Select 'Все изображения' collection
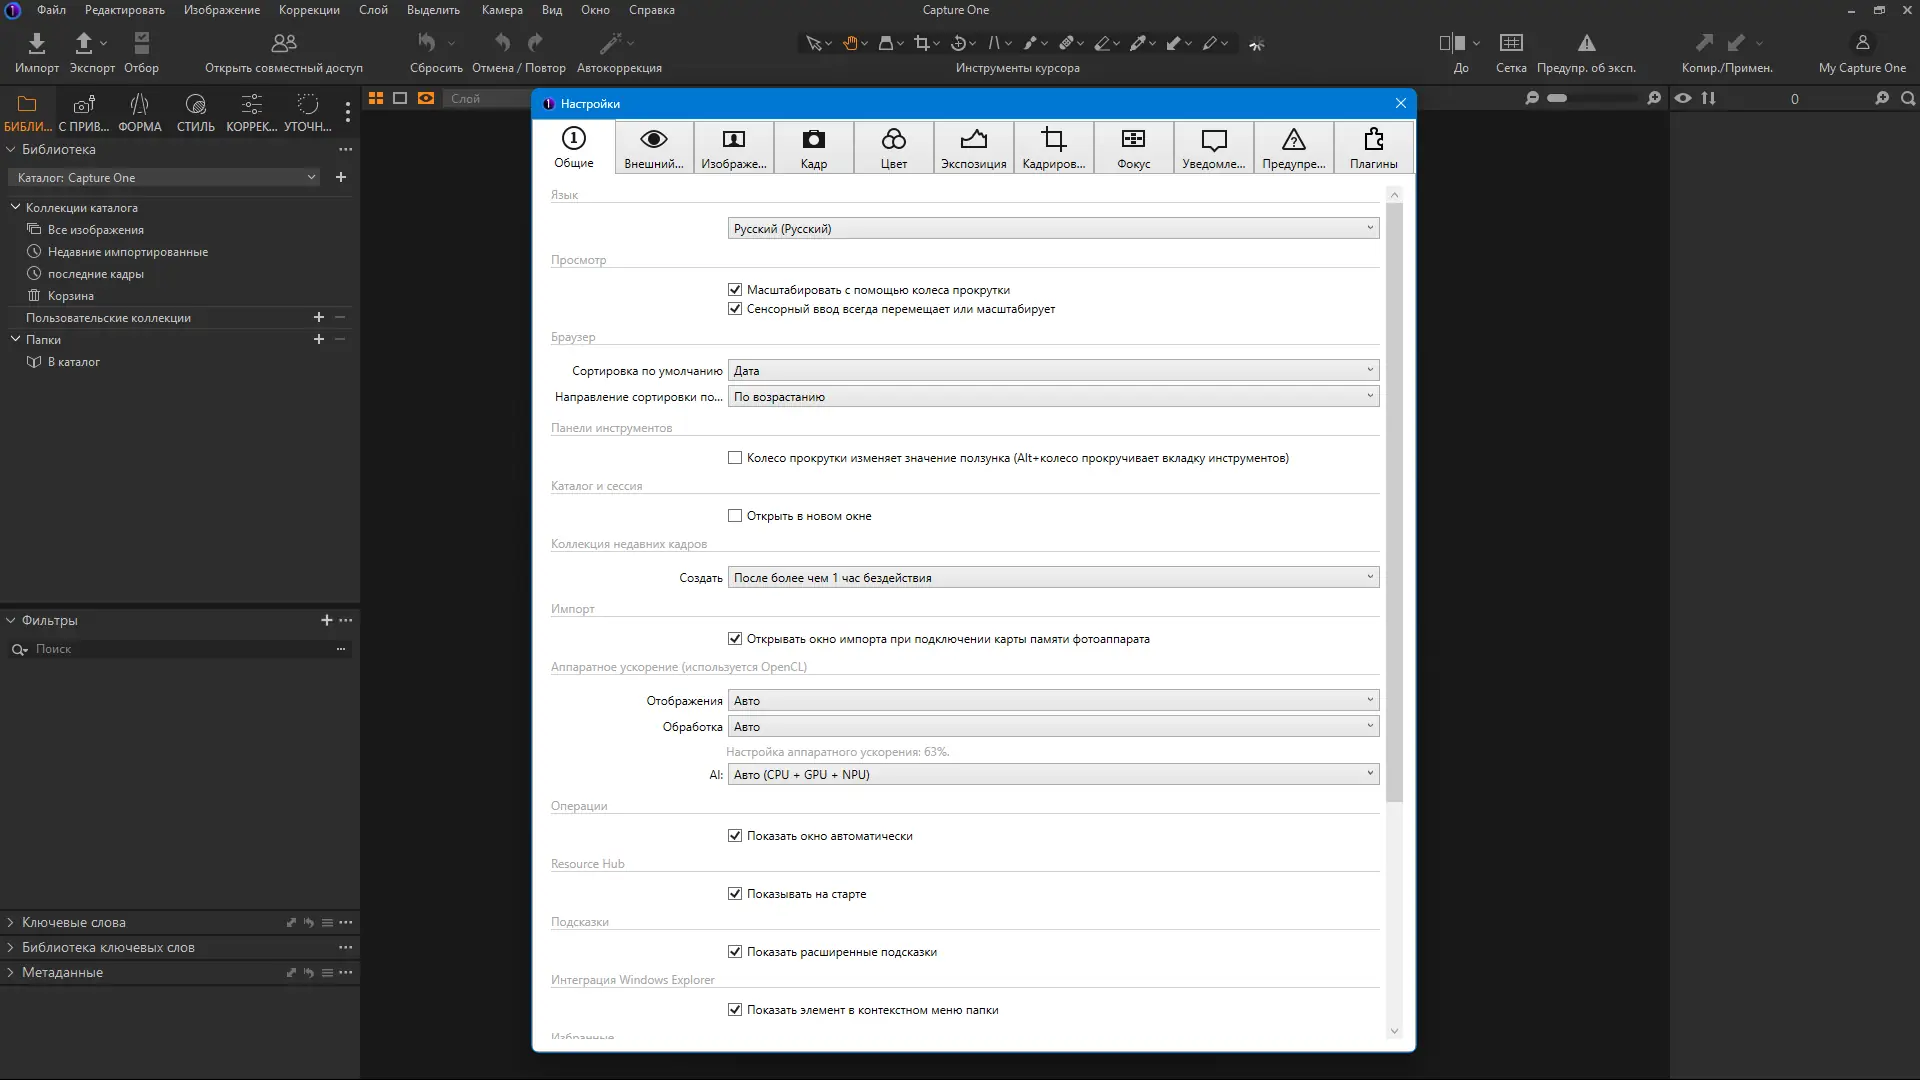 coord(95,230)
